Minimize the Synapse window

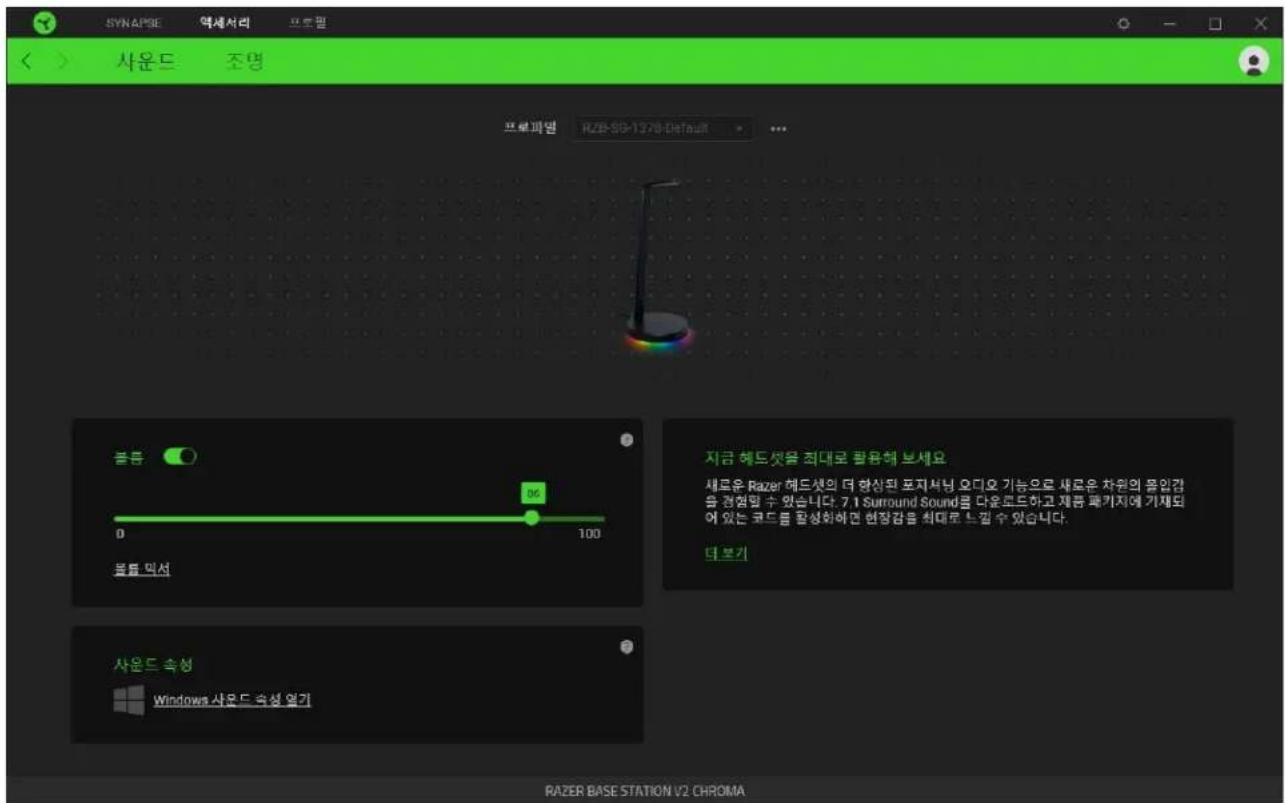1170,23
